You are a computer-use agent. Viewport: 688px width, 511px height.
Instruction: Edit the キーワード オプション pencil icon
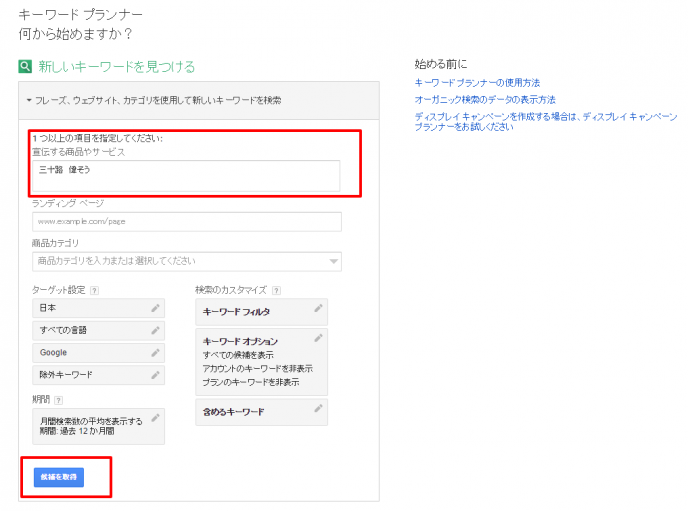(319, 338)
